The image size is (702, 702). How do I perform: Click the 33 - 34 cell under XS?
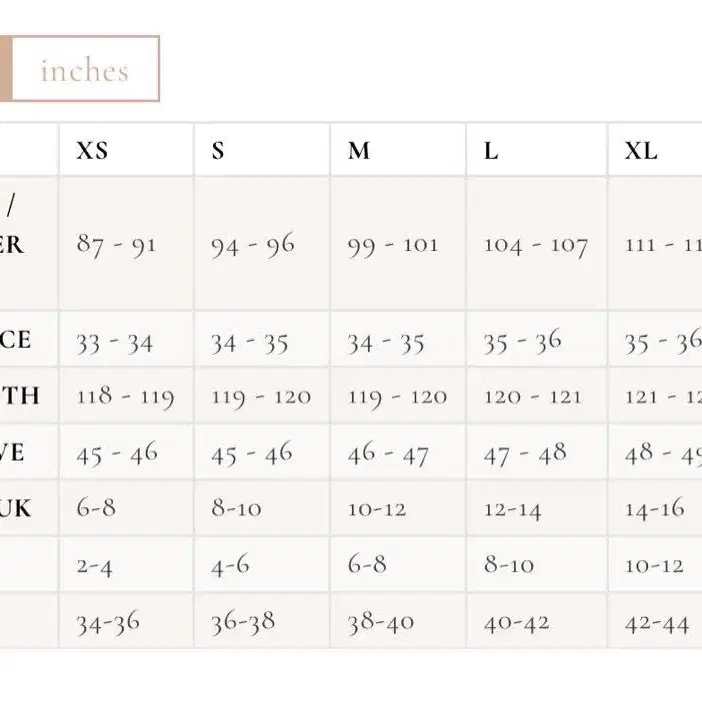tap(127, 339)
